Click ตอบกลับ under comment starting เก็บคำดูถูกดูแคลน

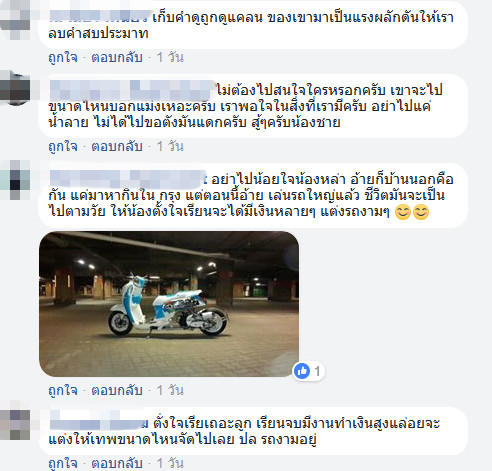point(117,58)
